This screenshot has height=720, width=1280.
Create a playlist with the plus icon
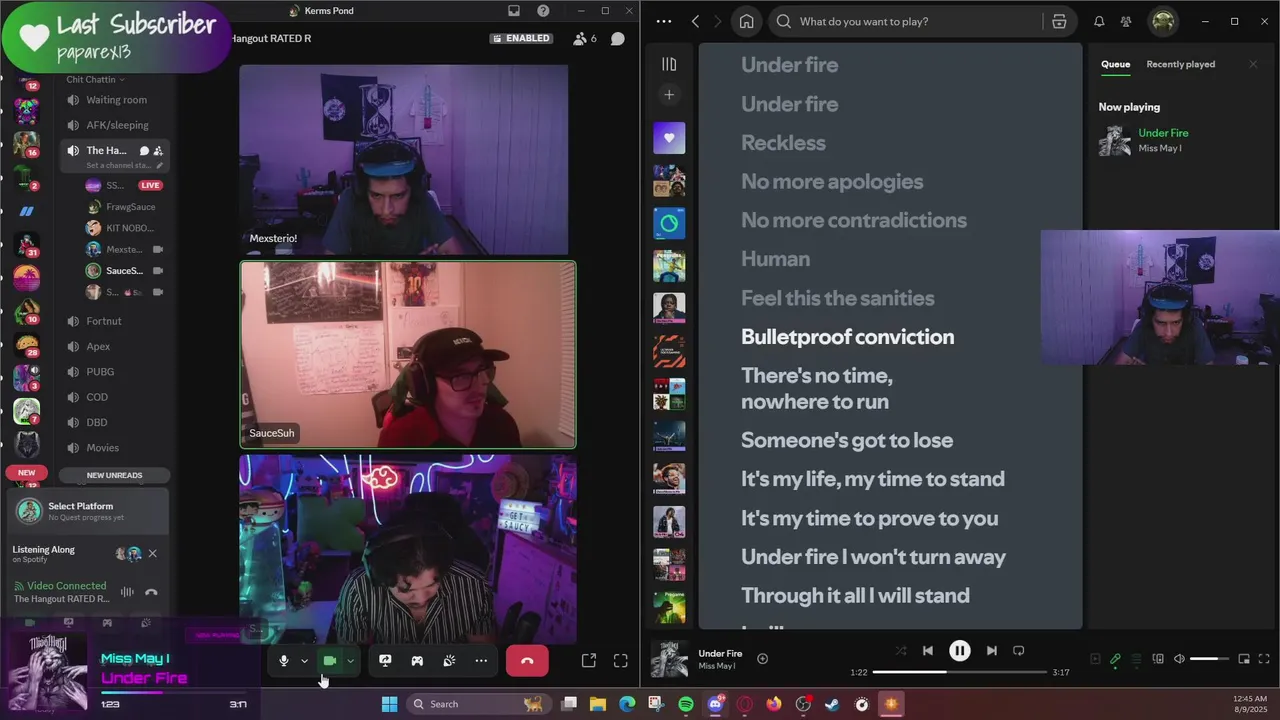669,95
